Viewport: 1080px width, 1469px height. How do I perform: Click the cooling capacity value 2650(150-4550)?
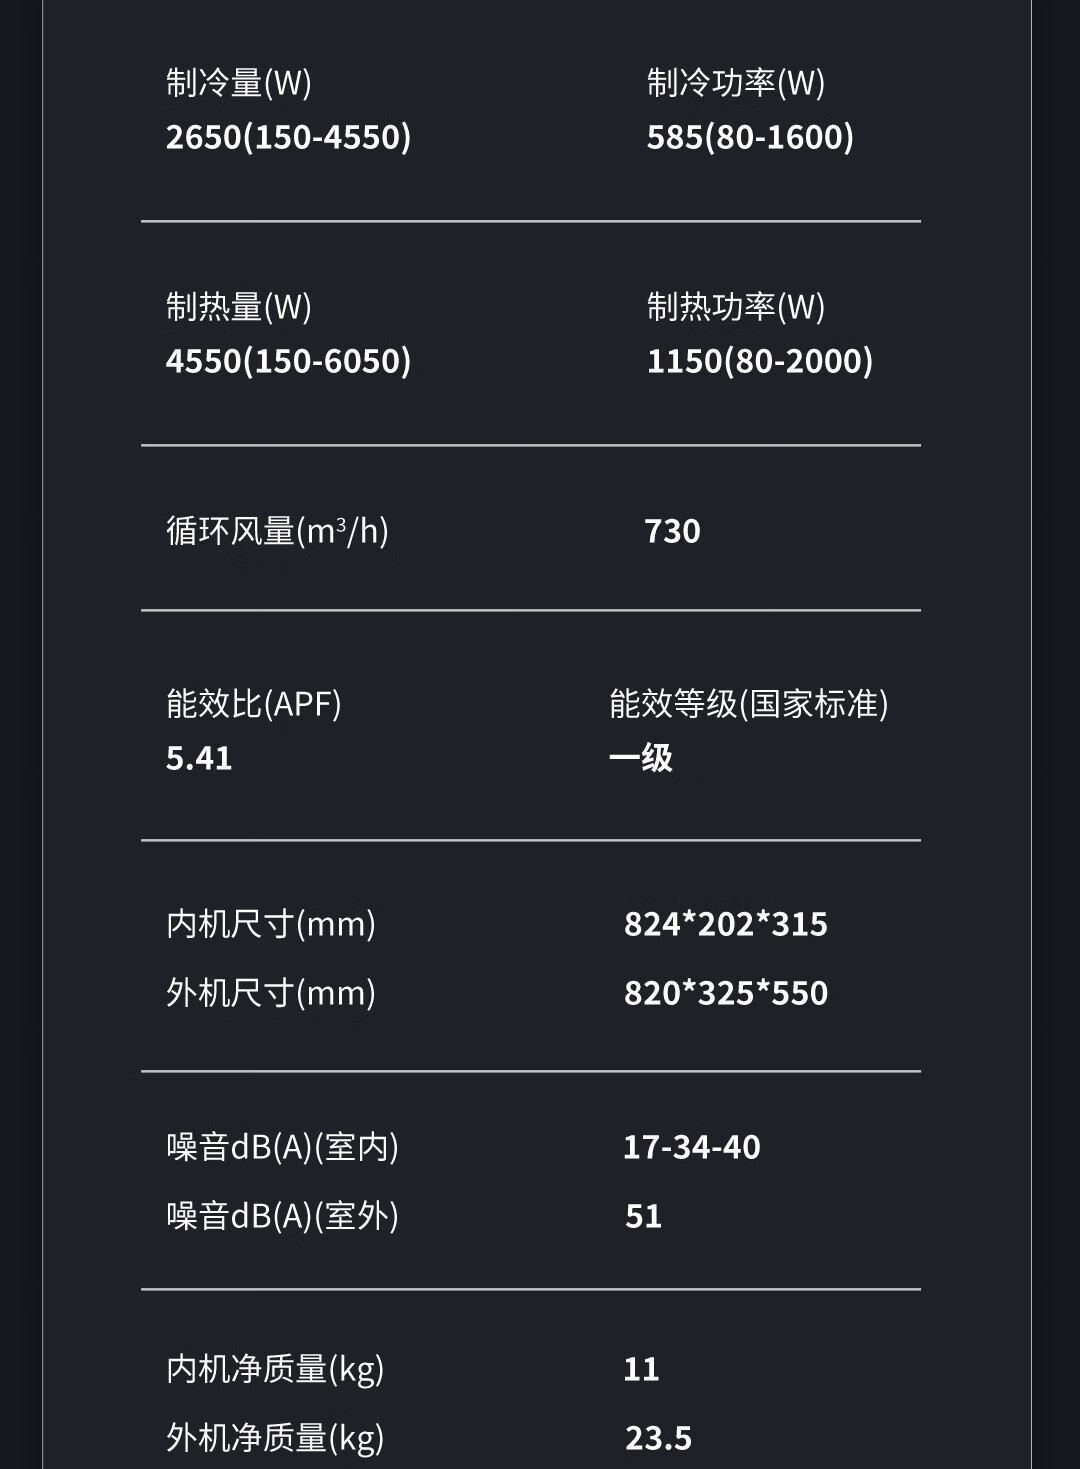[288, 137]
